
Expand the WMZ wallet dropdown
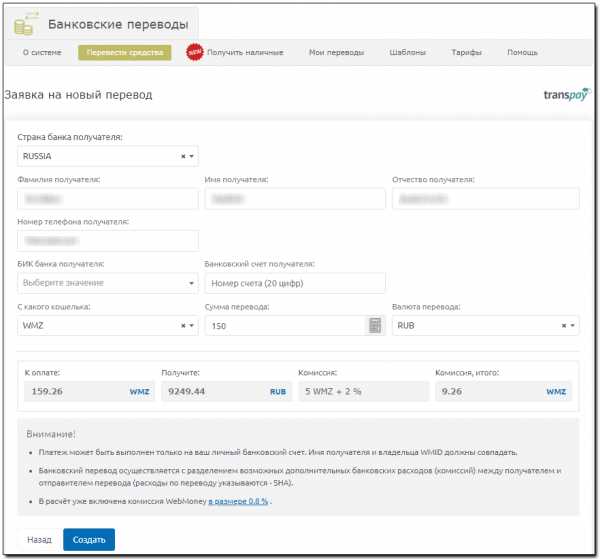[x=192, y=326]
